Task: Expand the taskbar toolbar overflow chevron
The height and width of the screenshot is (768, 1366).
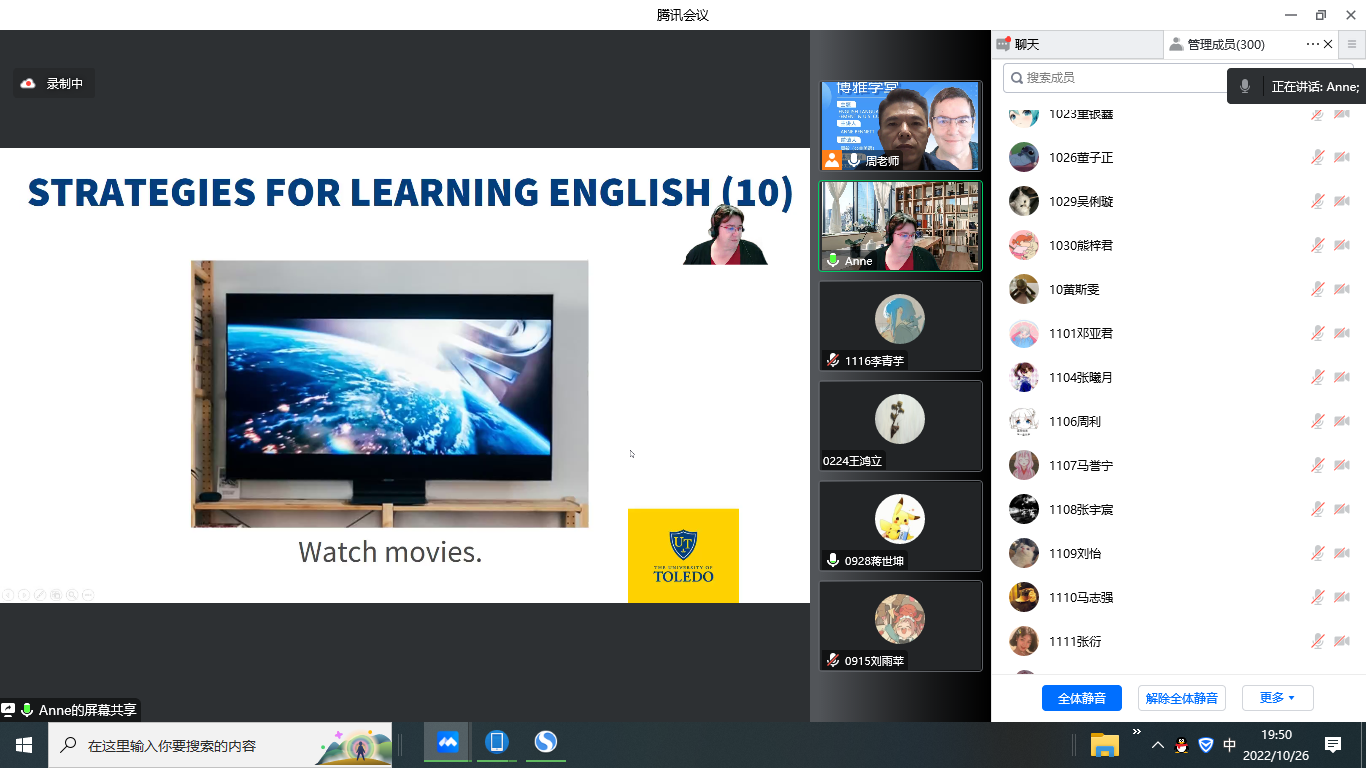Action: (x=1136, y=733)
